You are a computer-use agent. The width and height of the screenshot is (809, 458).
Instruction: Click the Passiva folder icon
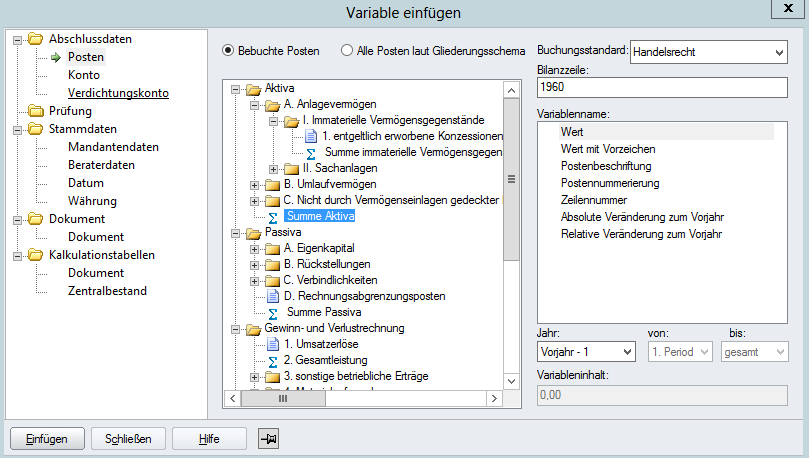(x=254, y=233)
